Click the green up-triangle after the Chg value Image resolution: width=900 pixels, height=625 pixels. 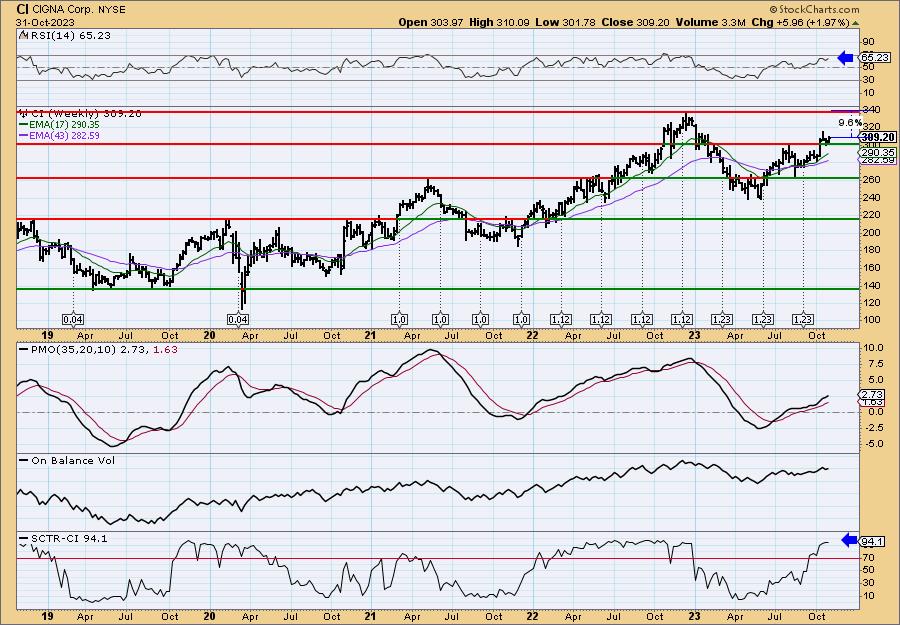856,23
